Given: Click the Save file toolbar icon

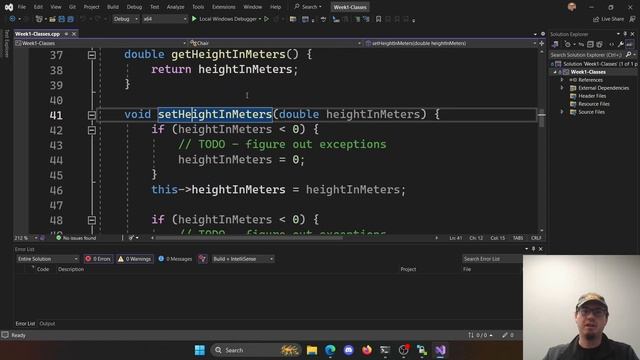Looking at the screenshot, I should [x=62, y=19].
